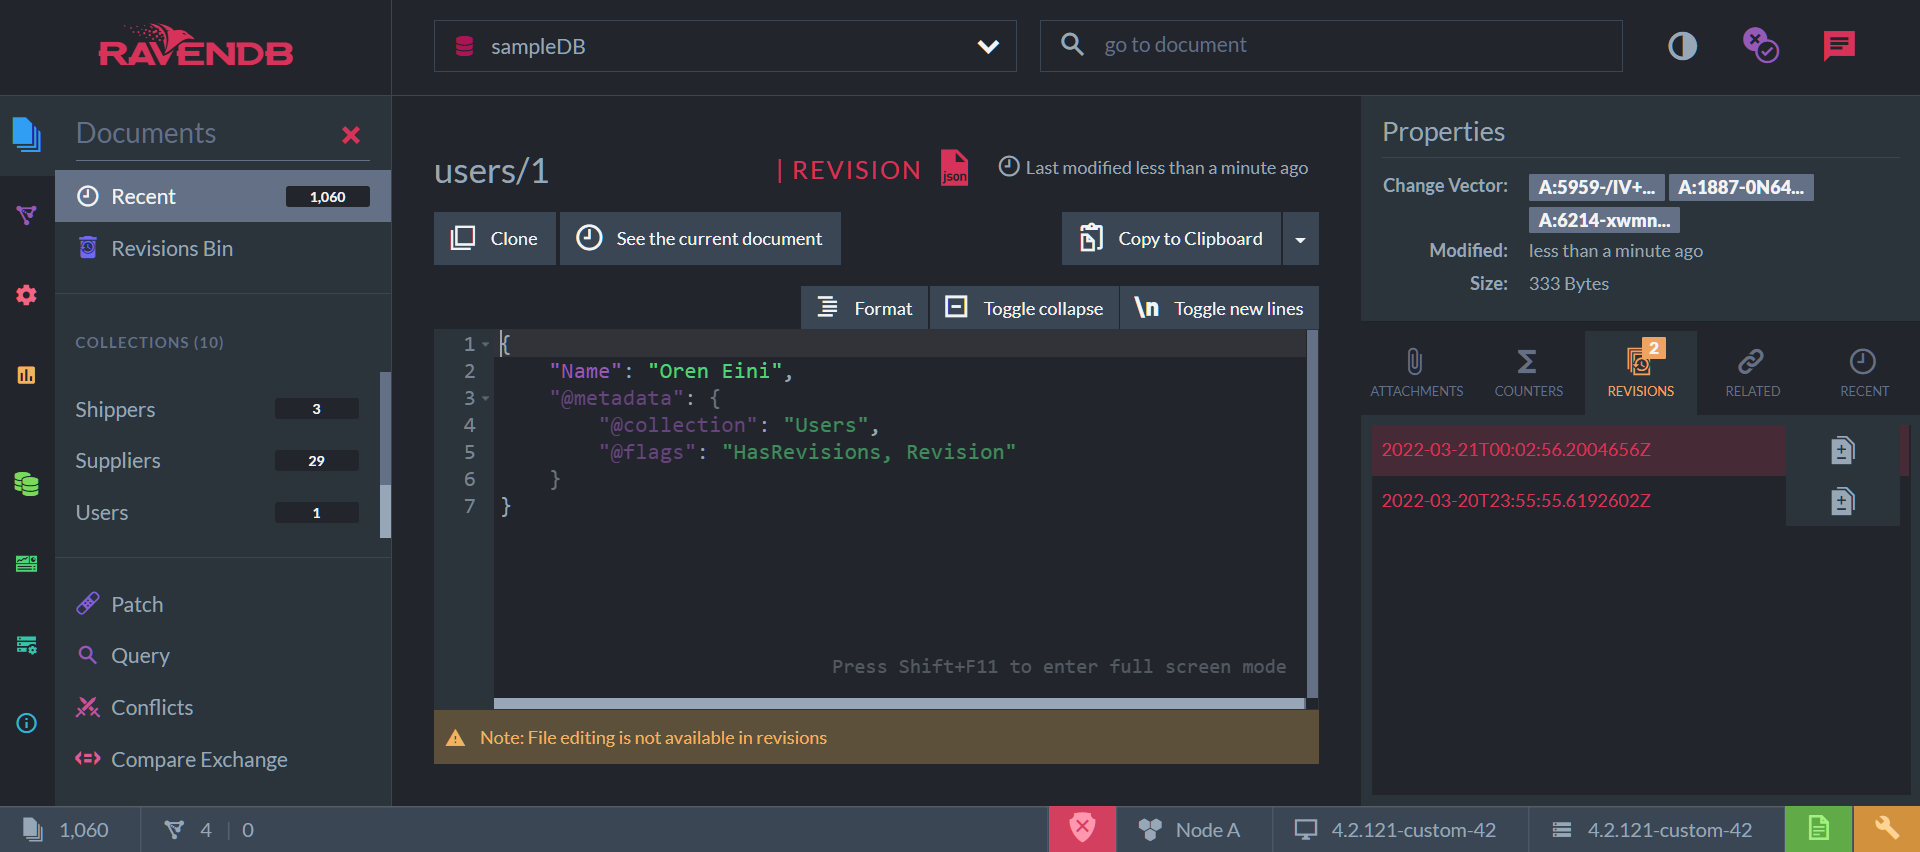Screen dimensions: 1920x852
Task: Click Copy to Clipboard
Action: click(1171, 239)
